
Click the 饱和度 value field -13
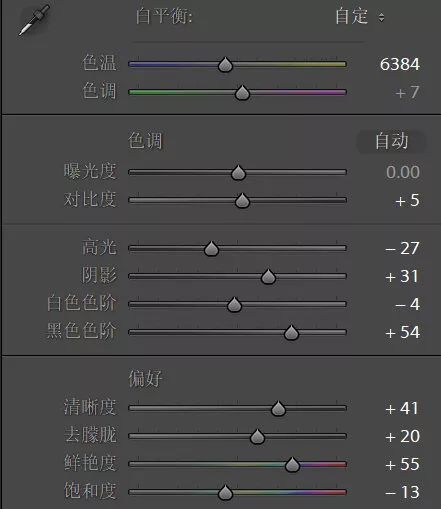(402, 492)
